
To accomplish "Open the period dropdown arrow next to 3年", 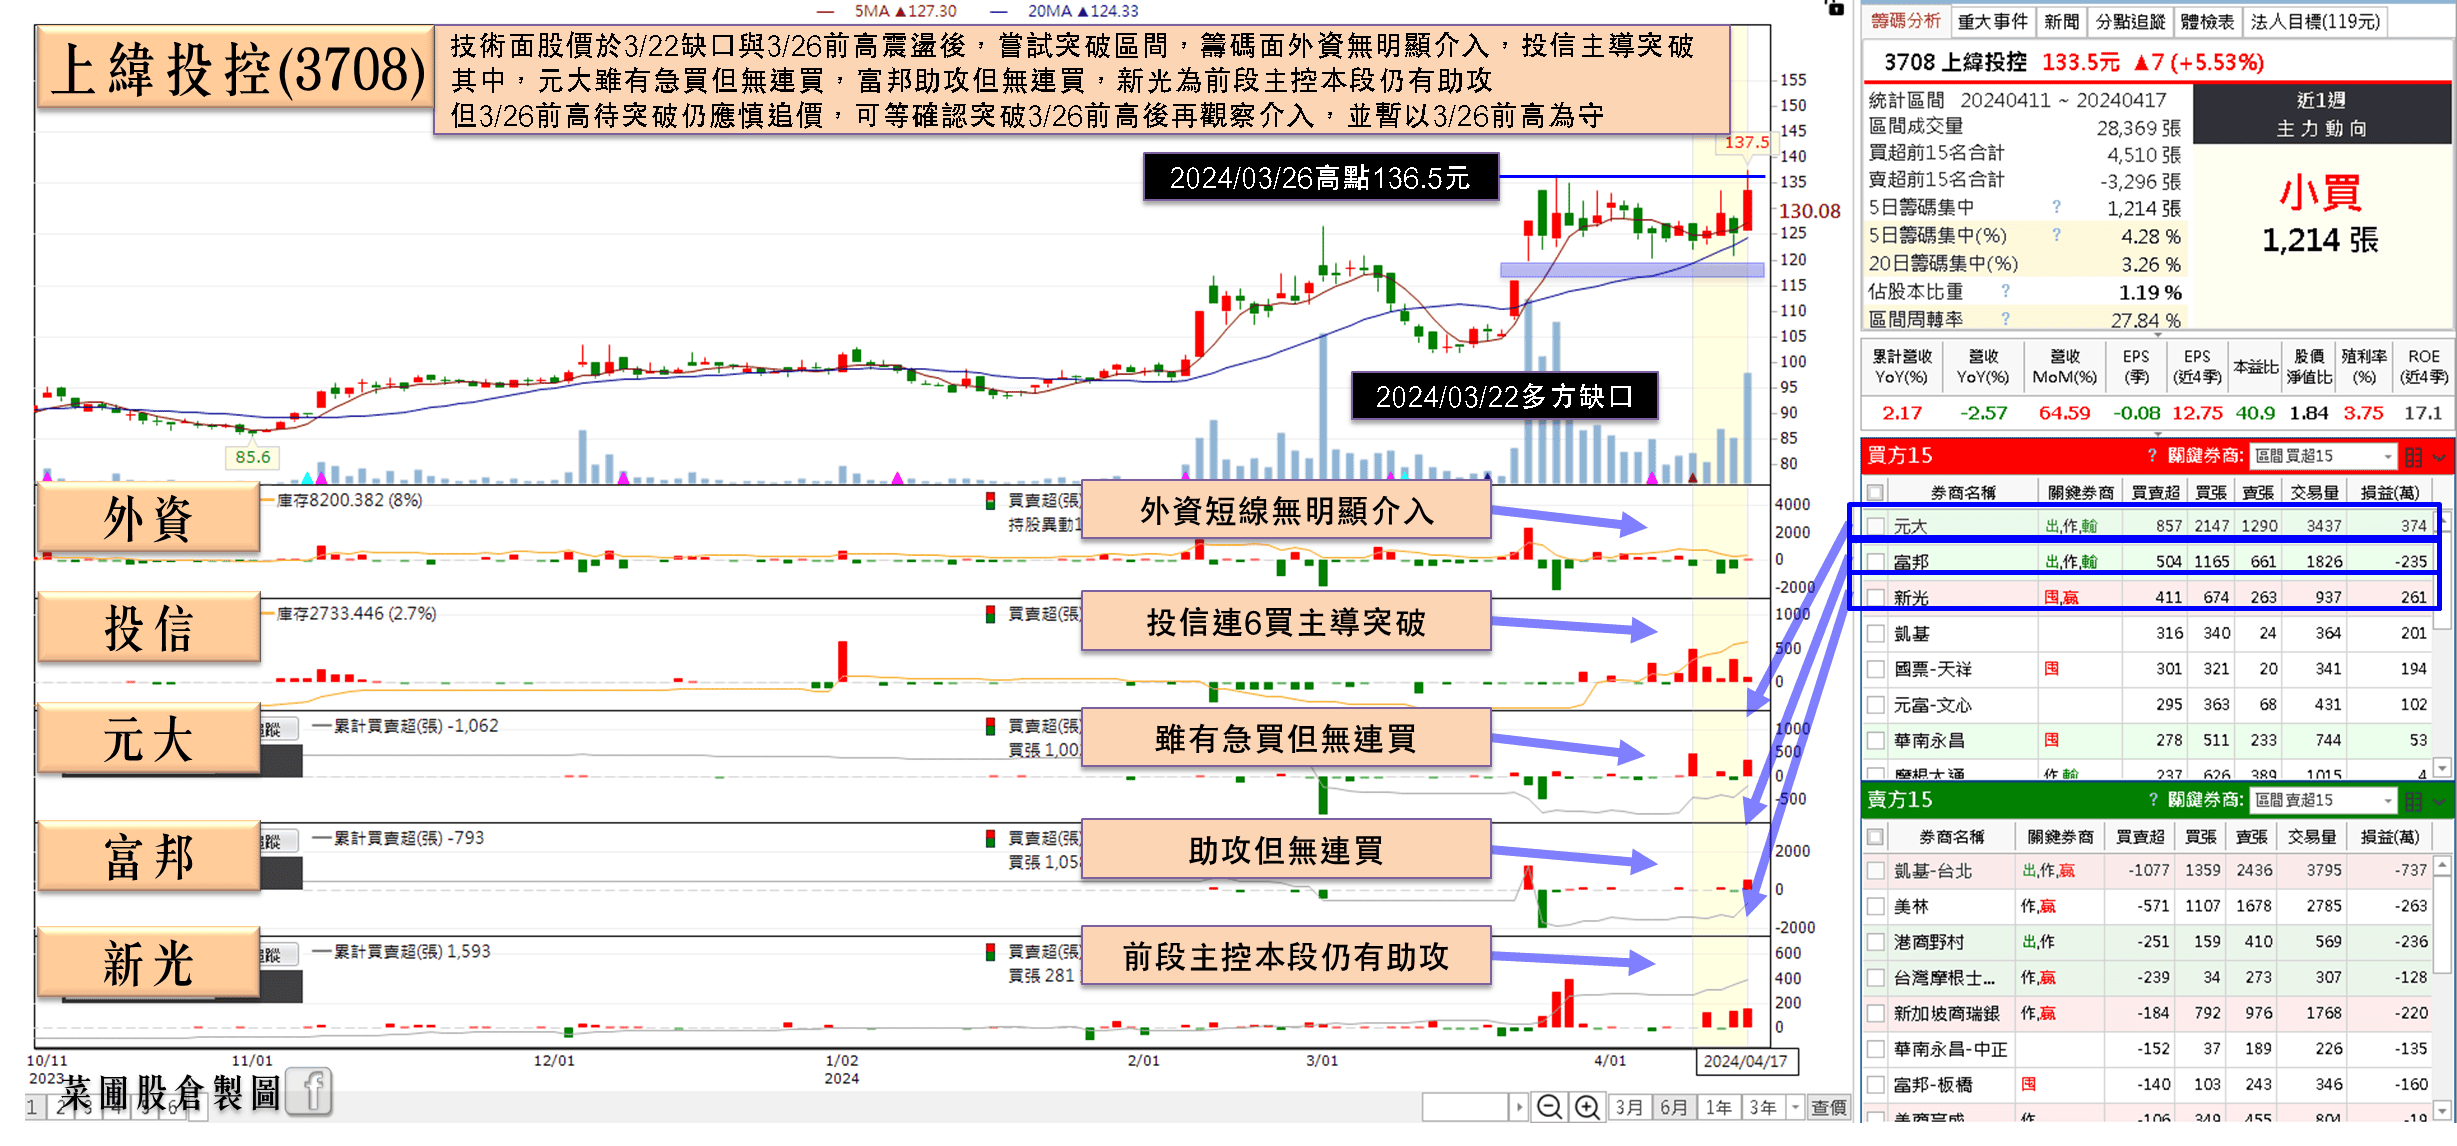I will (1795, 1107).
